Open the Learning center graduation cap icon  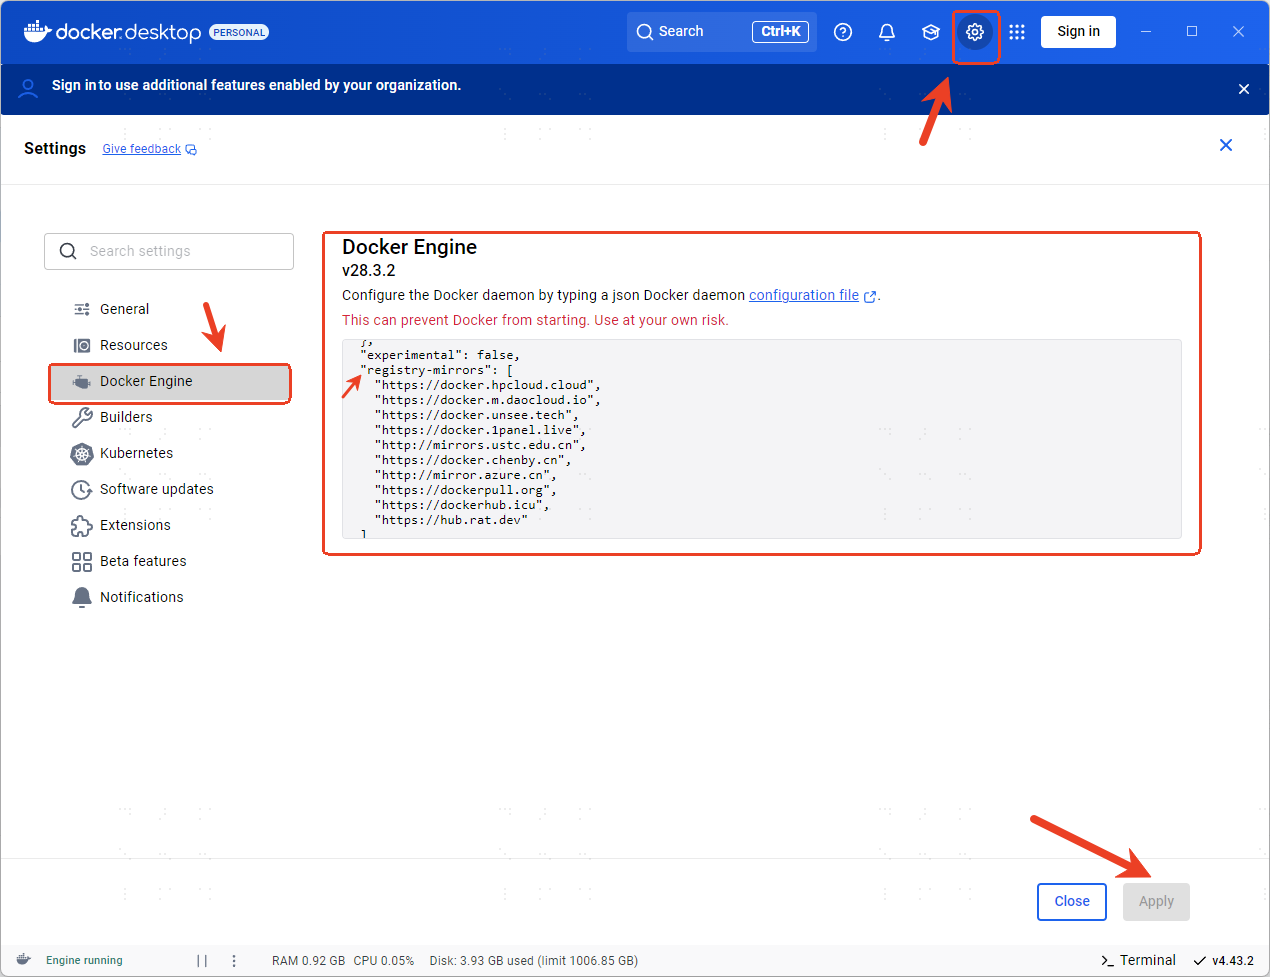tap(931, 32)
